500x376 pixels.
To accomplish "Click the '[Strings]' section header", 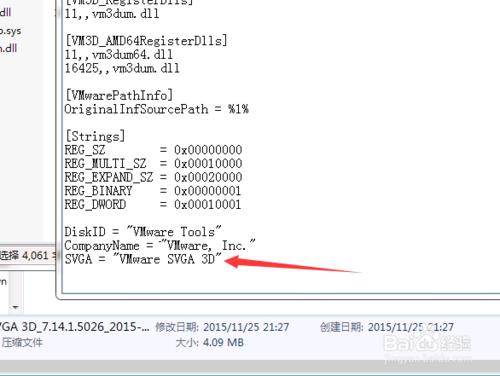I will [95, 136].
